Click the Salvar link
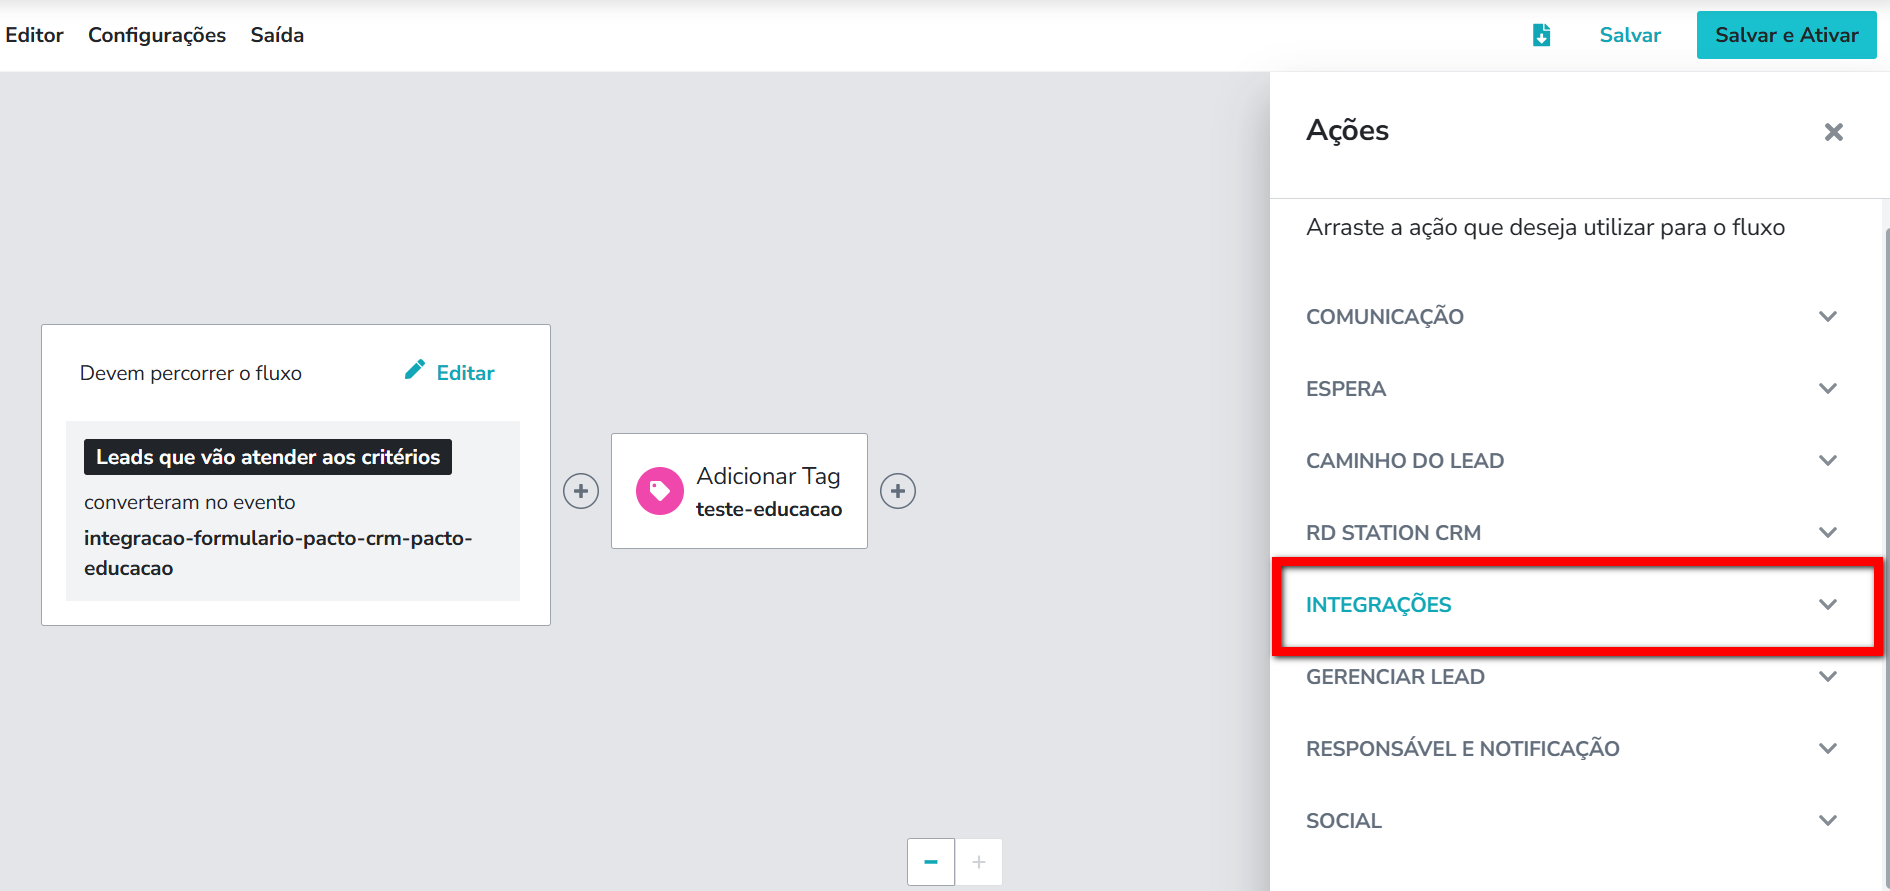Screen dimensions: 1890x891 pos(1630,35)
